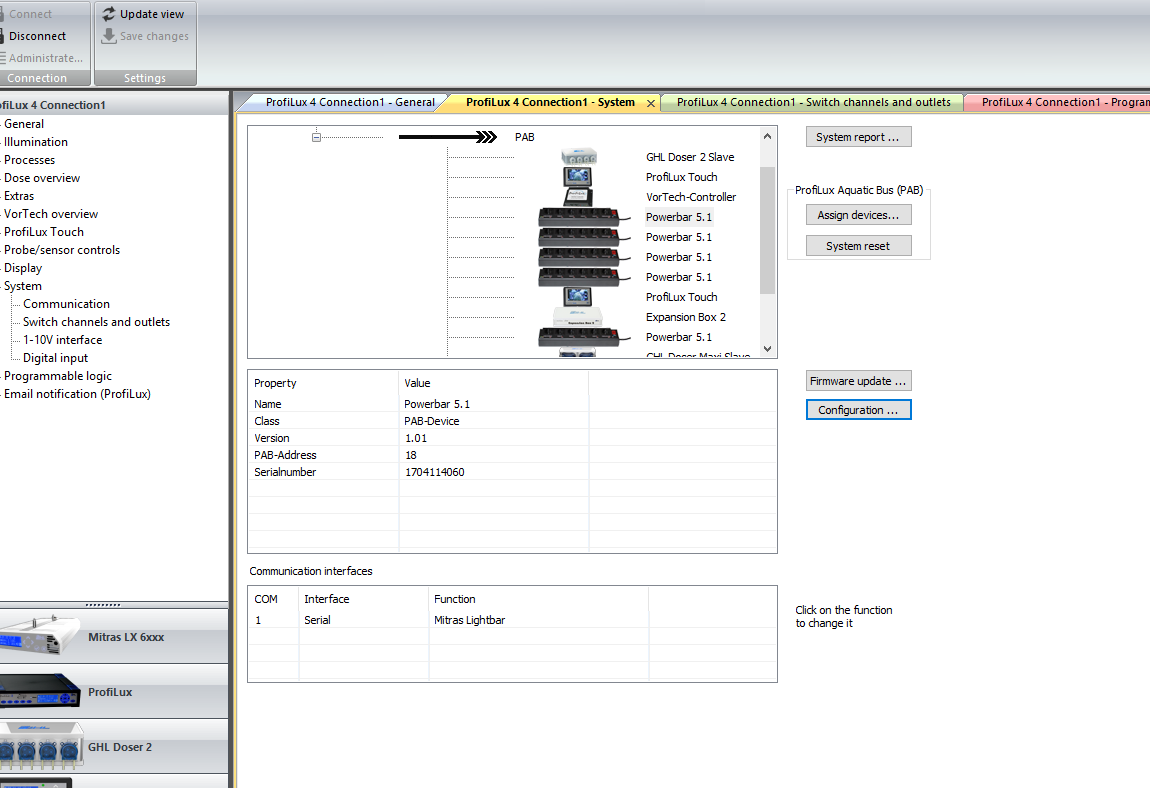Click the first ProfiLux Touch device icon
This screenshot has height=788, width=1150.
(578, 177)
